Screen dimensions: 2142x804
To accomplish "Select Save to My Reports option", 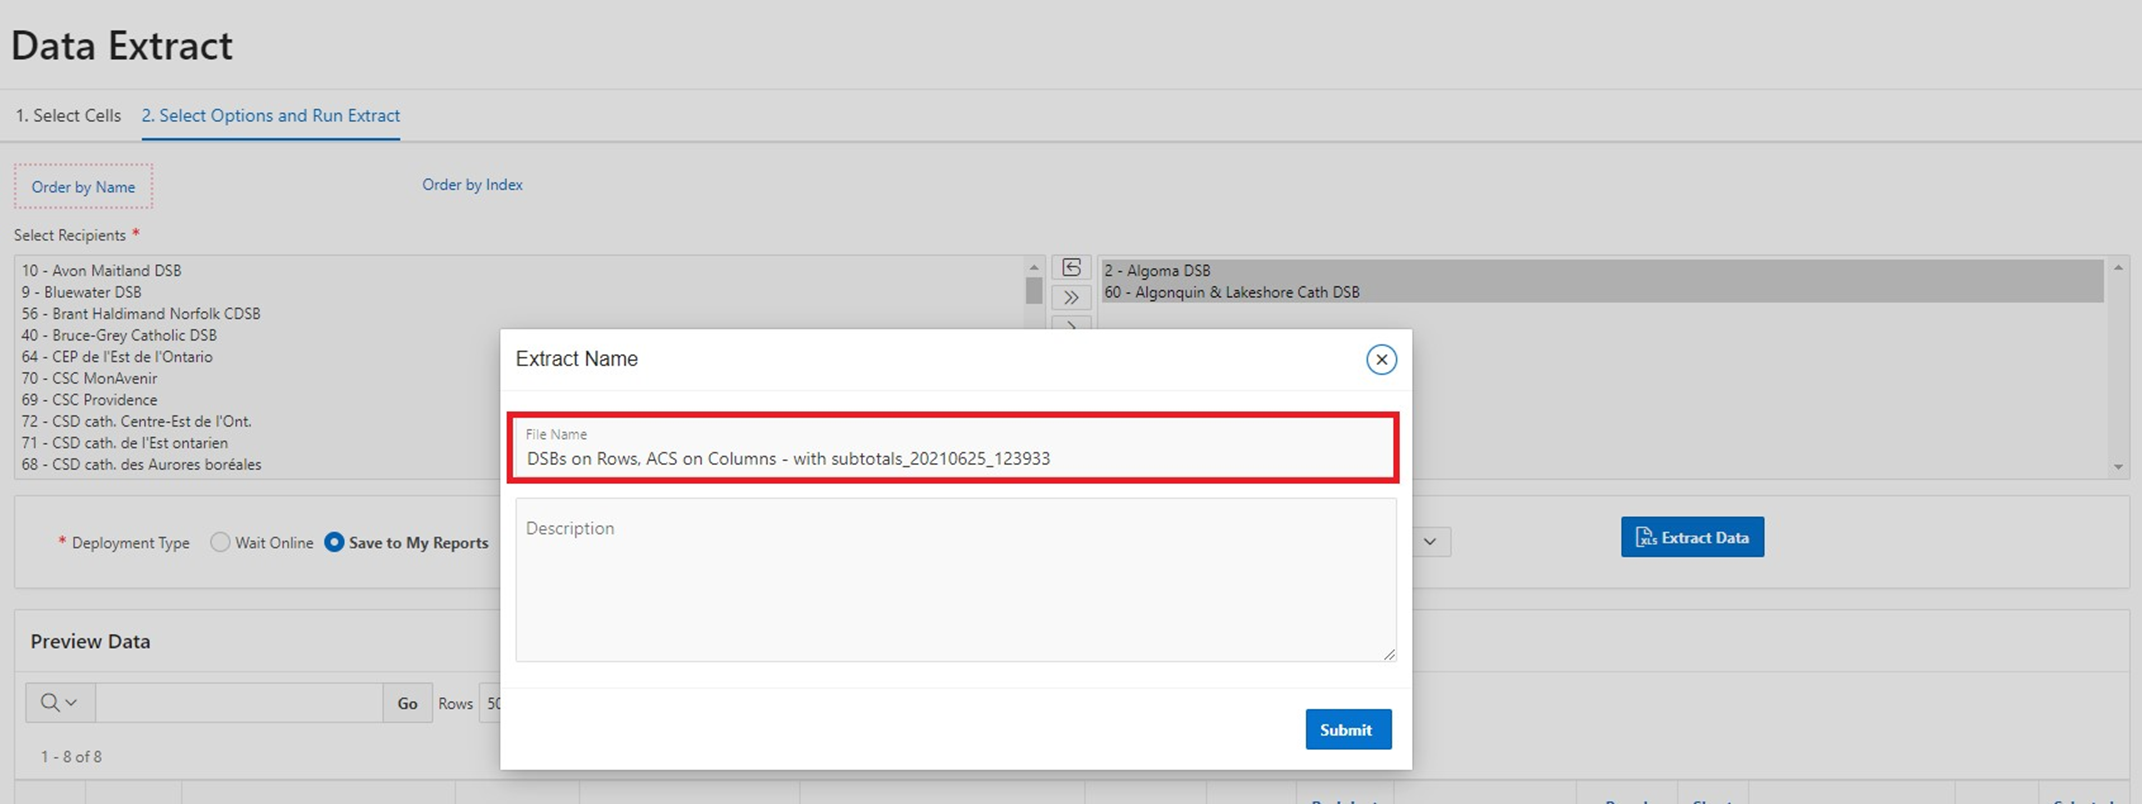I will click(335, 542).
